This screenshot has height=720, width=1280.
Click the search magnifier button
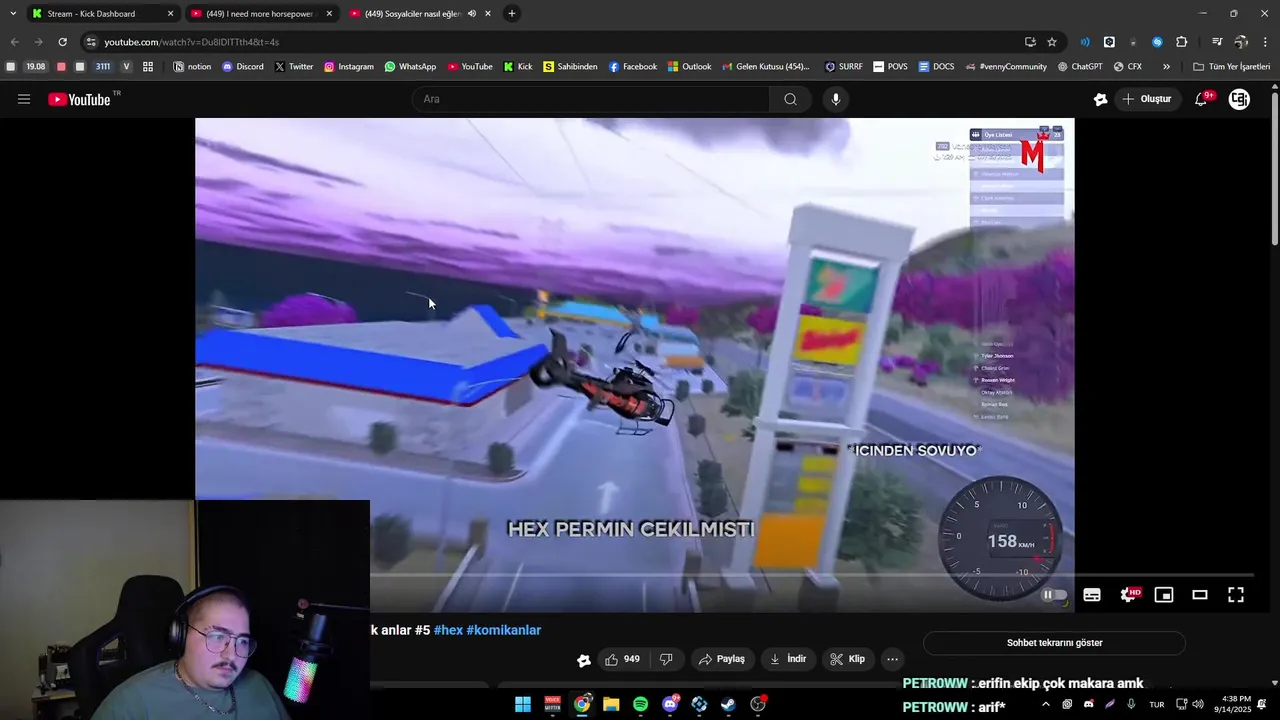click(790, 99)
